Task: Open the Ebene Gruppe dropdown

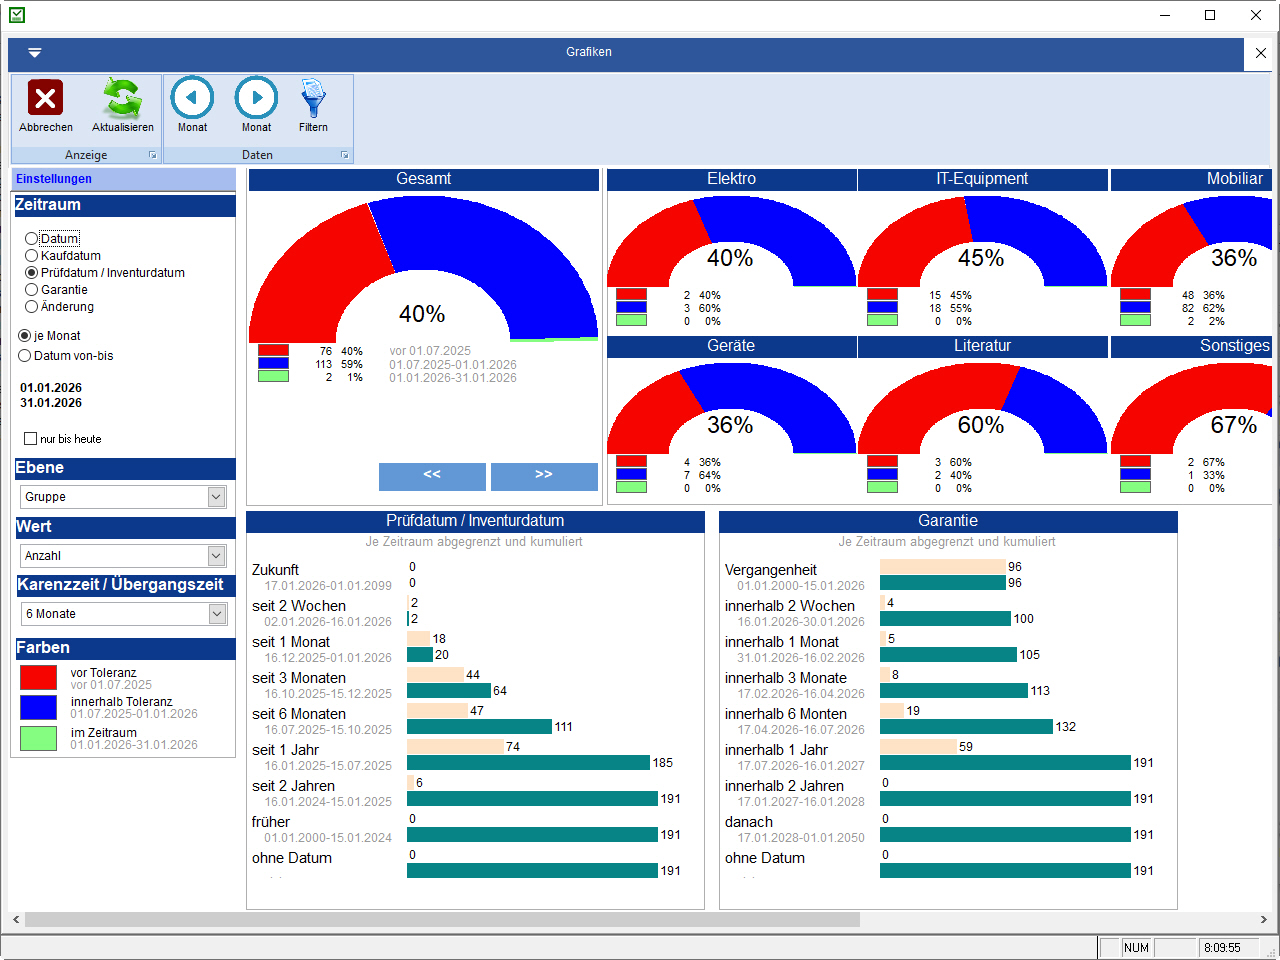Action: click(x=216, y=497)
